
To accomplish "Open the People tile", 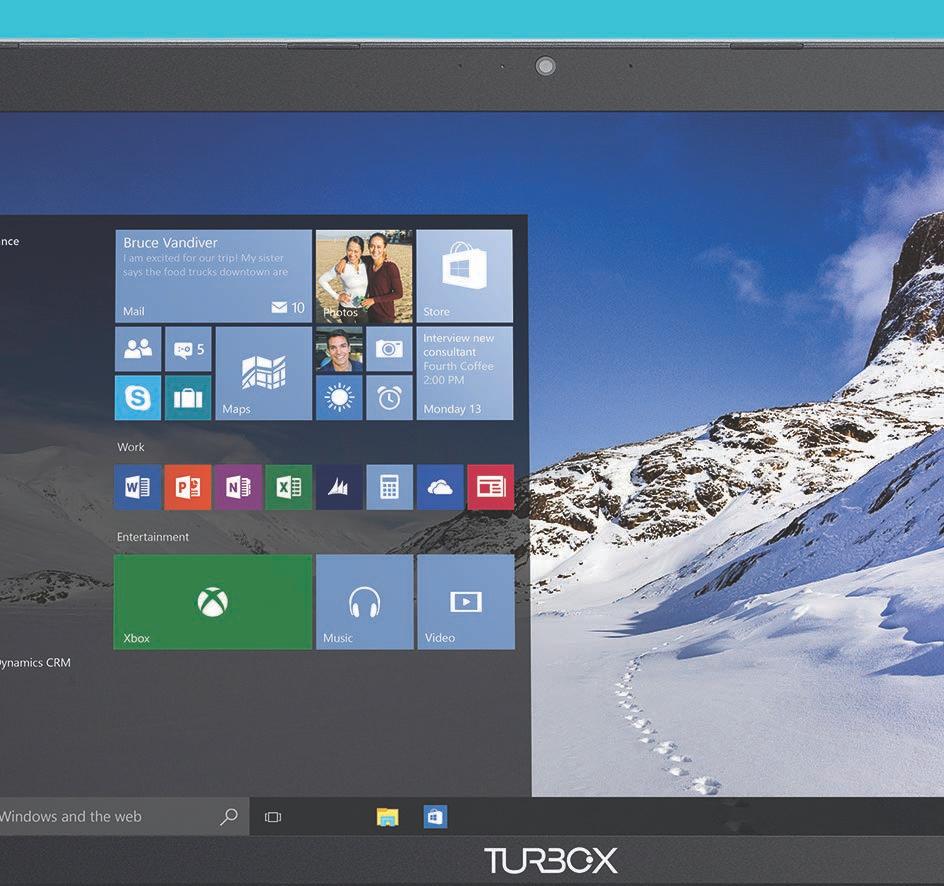I will point(138,349).
